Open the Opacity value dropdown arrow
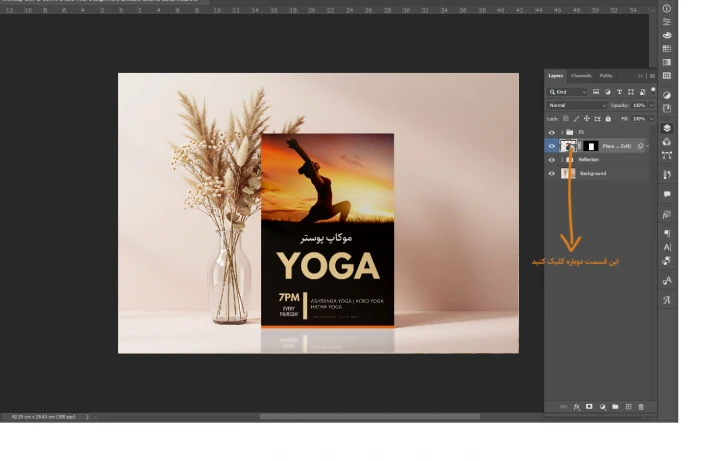 click(651, 105)
